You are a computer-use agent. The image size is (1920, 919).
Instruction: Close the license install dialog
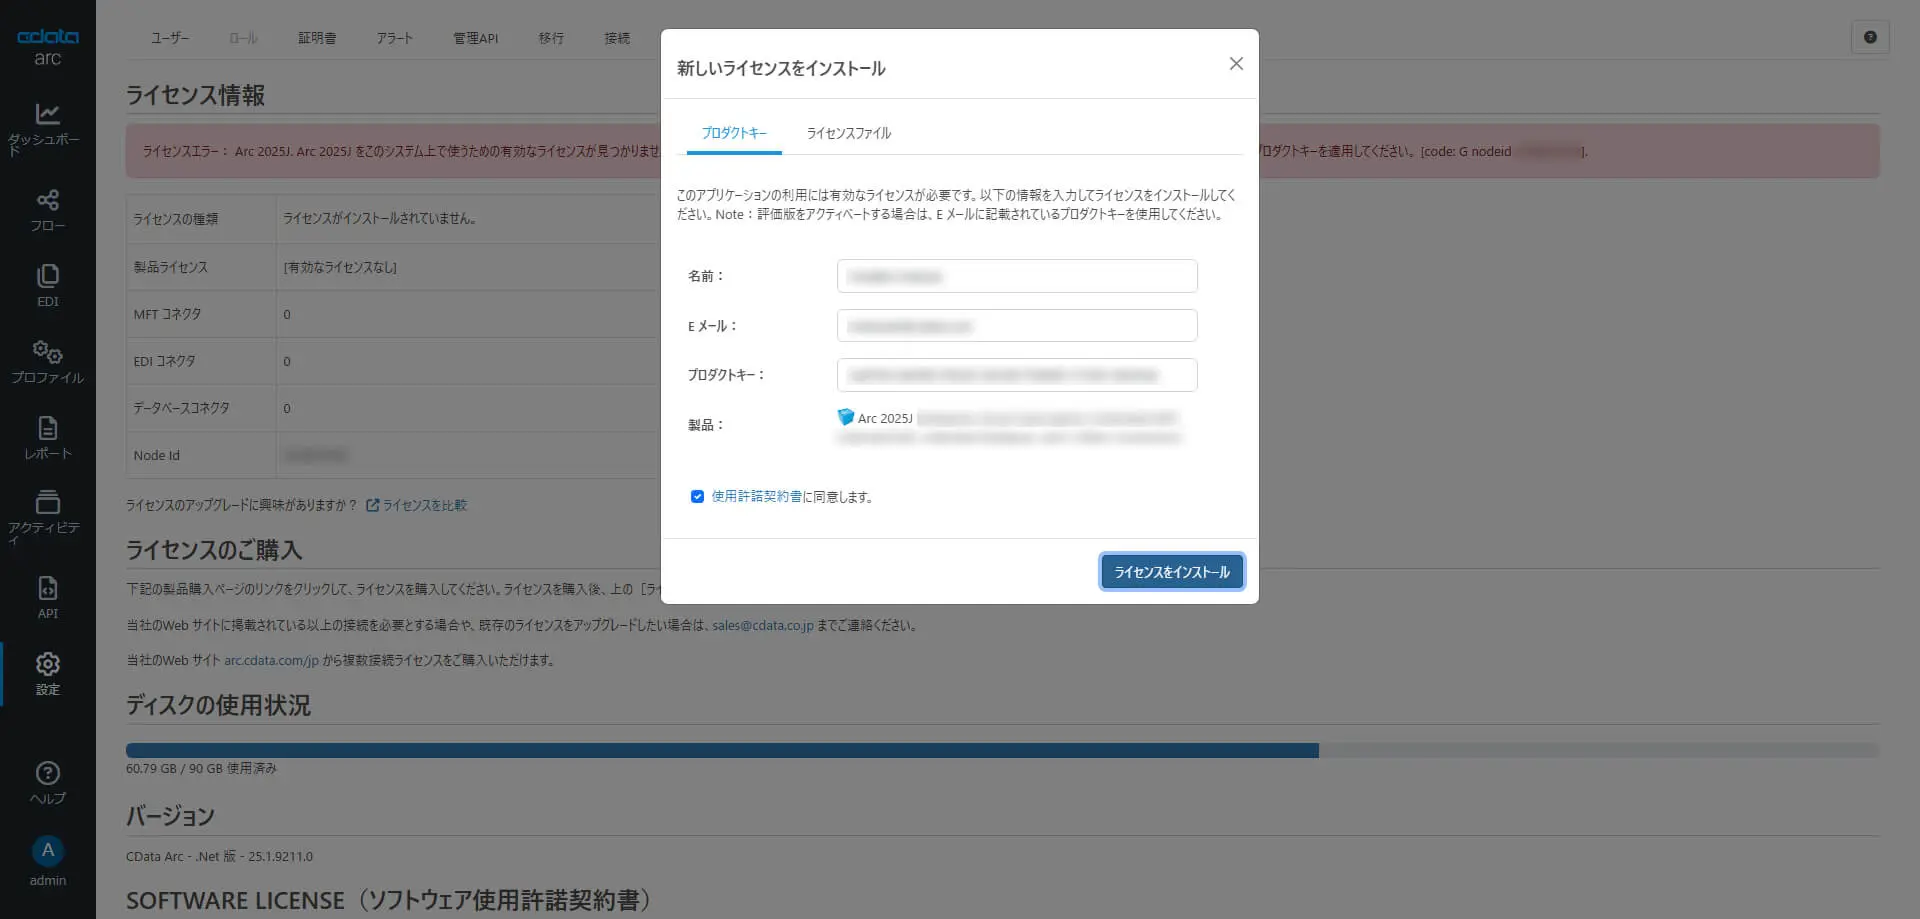tap(1236, 64)
